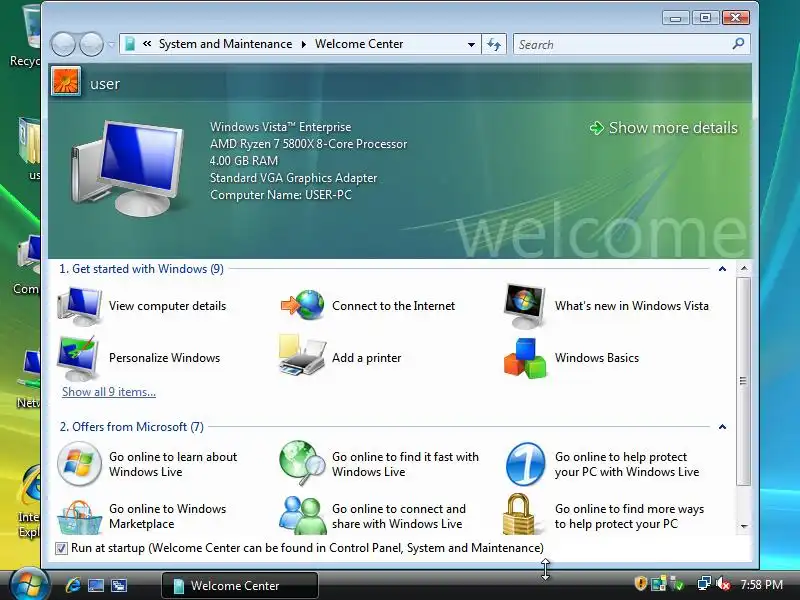Viewport: 800px width, 600px height.
Task: Click System and Maintenance in the breadcrumb
Action: click(x=226, y=44)
